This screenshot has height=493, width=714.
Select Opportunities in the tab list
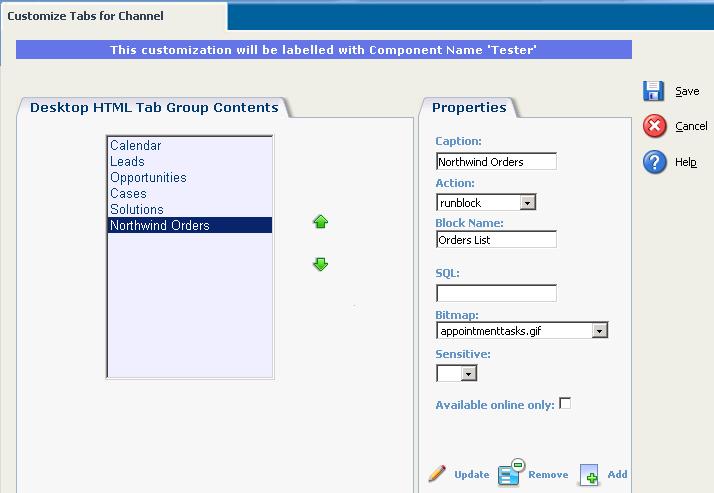(x=190, y=177)
